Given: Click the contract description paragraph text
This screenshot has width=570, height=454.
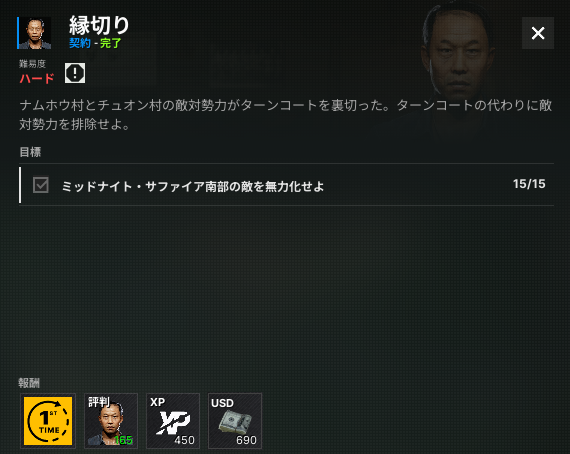Looking at the screenshot, I should tap(286, 114).
